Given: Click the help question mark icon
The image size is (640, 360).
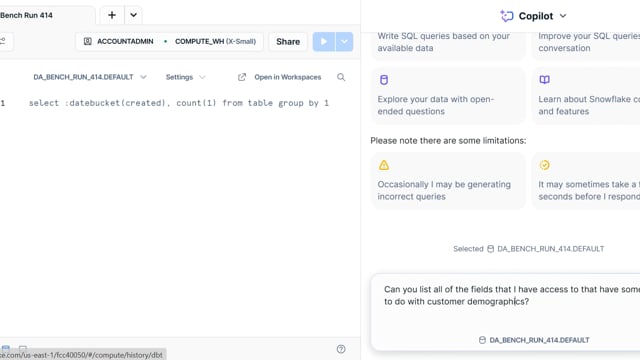Looking at the screenshot, I should [x=341, y=349].
